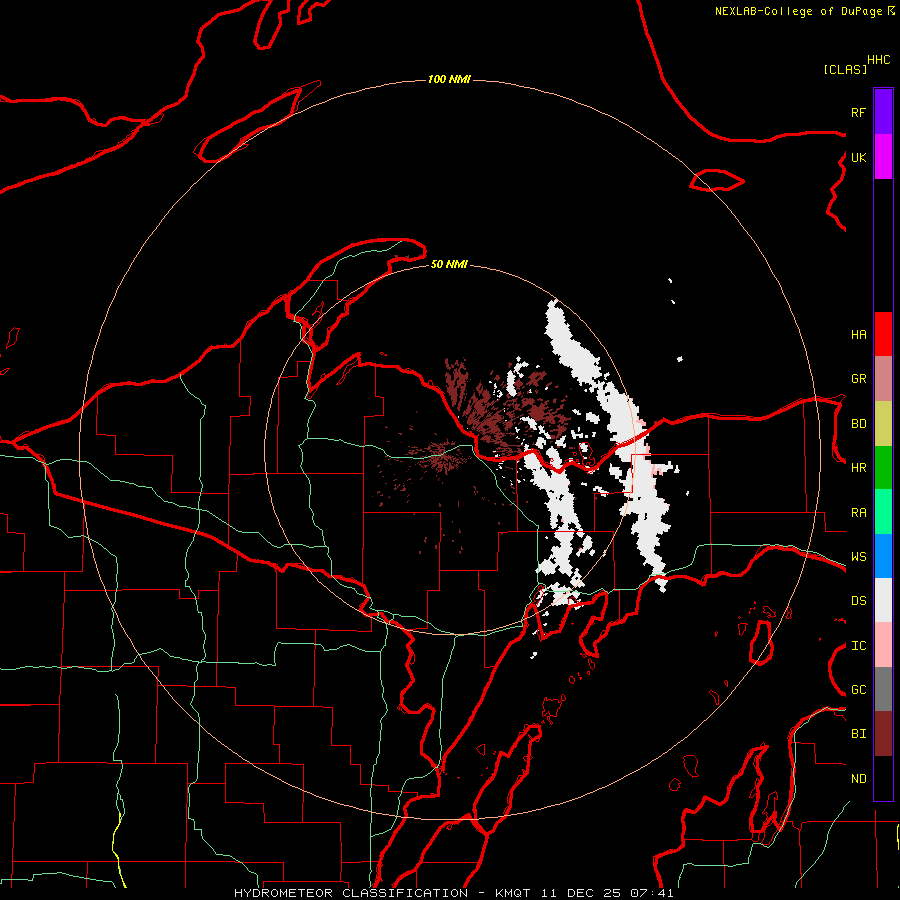The image size is (900, 900).
Task: Click the RA legend label
Action: 858,513
